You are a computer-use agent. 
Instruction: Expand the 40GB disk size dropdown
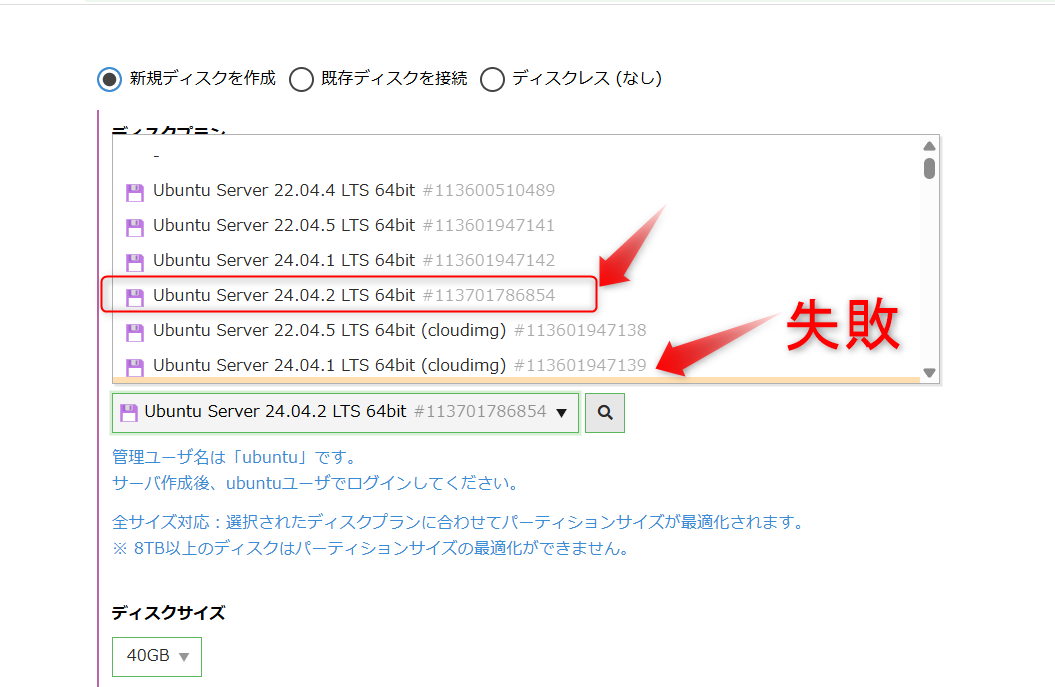pyautogui.click(x=157, y=657)
